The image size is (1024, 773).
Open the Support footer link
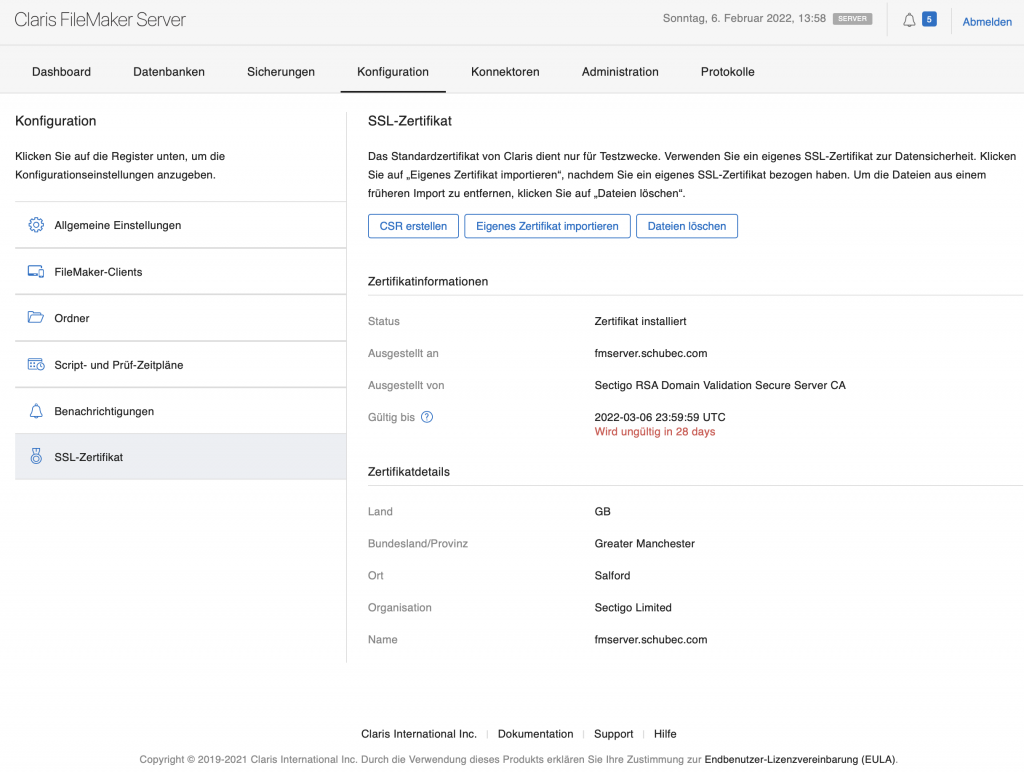click(614, 734)
